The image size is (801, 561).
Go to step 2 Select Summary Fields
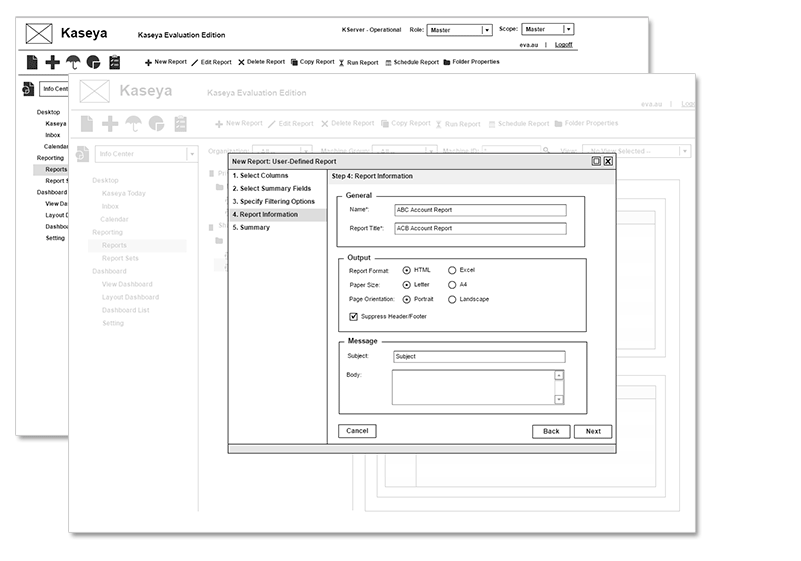tap(272, 189)
